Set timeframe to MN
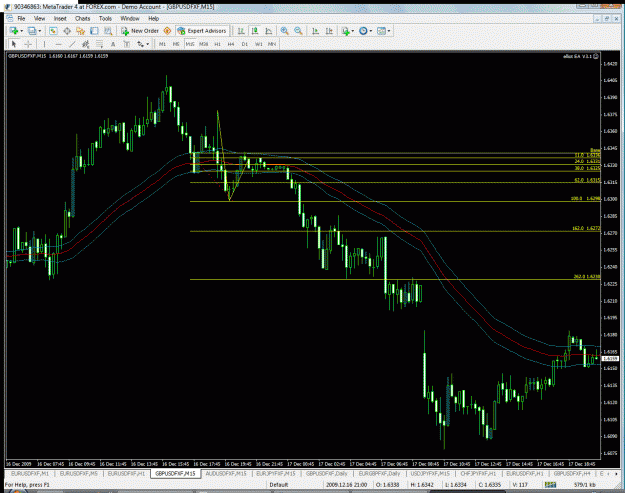 pos(272,44)
